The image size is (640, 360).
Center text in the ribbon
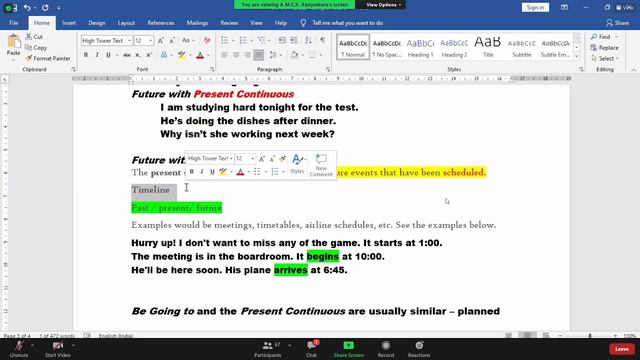click(236, 55)
